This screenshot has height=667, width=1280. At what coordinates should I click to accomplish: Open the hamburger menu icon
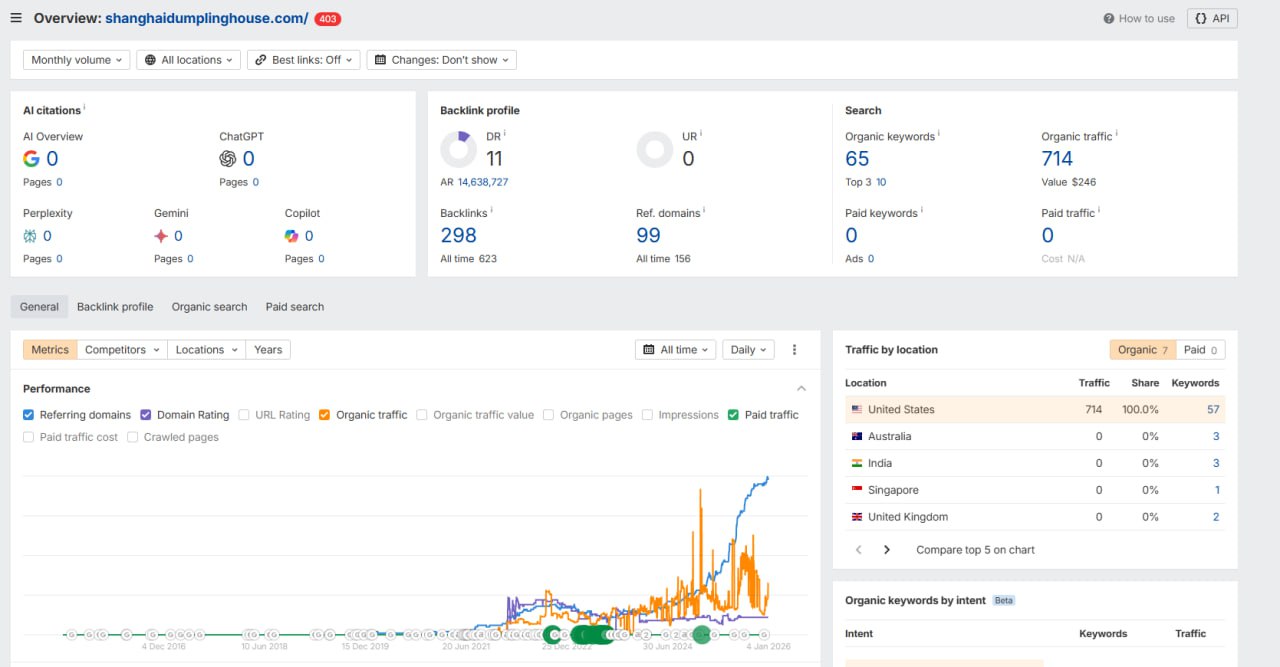pyautogui.click(x=16, y=18)
